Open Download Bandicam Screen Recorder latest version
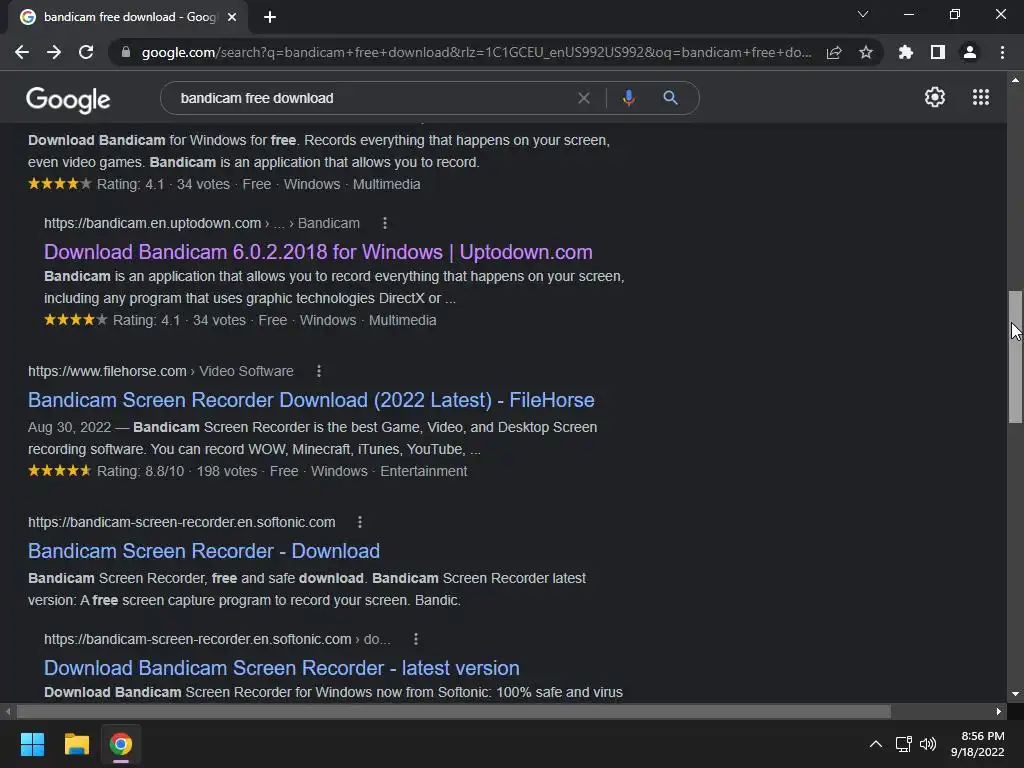The image size is (1024, 768). click(281, 667)
